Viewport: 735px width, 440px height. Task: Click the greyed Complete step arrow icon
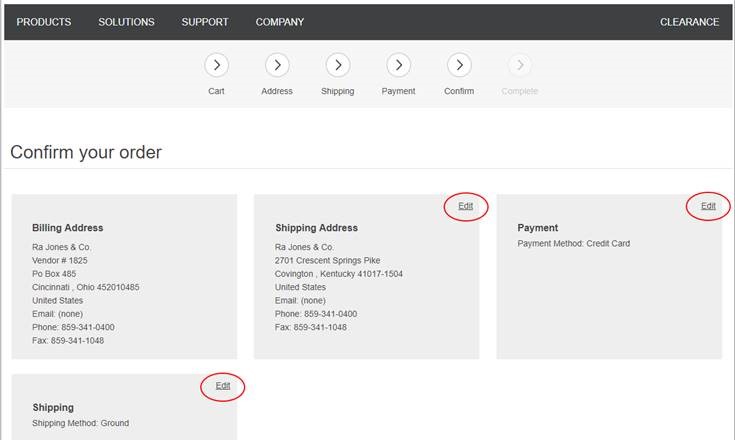pos(520,65)
